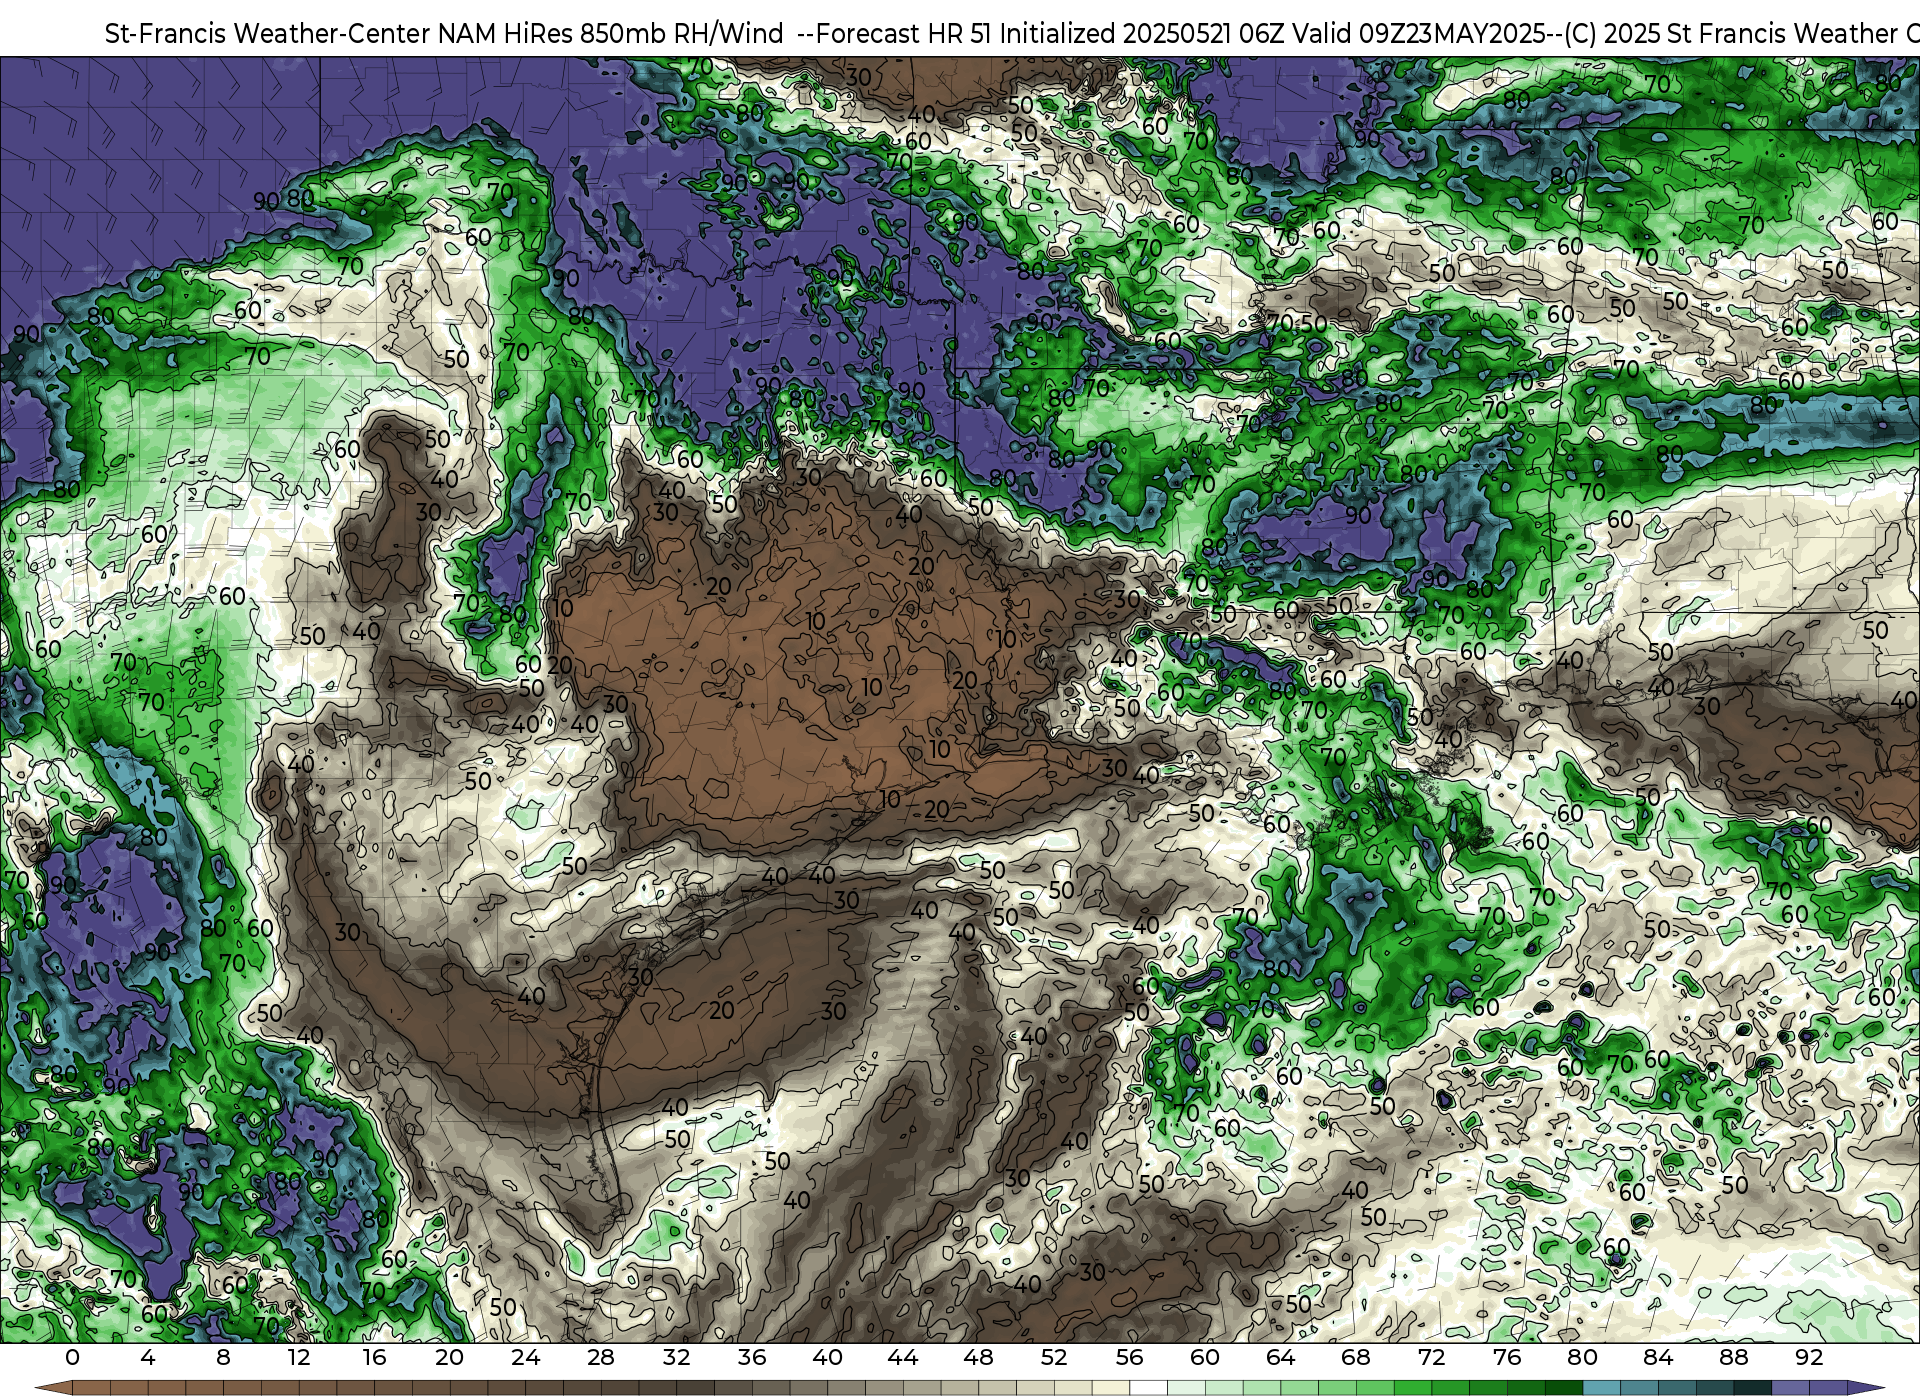Select the colorbar tick label 64

tap(1281, 1357)
